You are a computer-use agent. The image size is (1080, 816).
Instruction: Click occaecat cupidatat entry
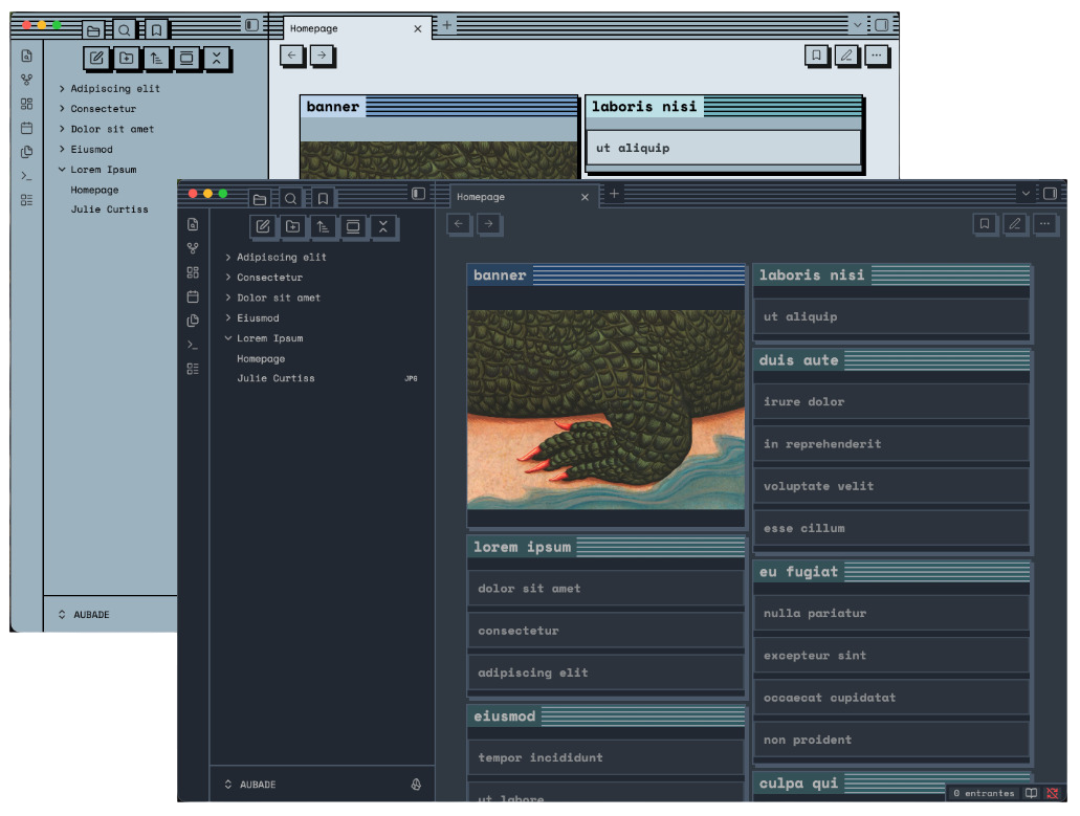click(891, 698)
